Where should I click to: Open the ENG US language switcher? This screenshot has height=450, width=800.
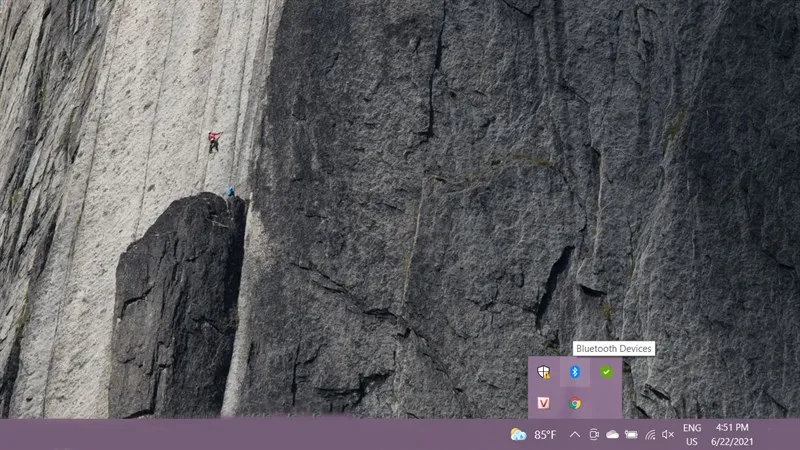click(x=692, y=434)
